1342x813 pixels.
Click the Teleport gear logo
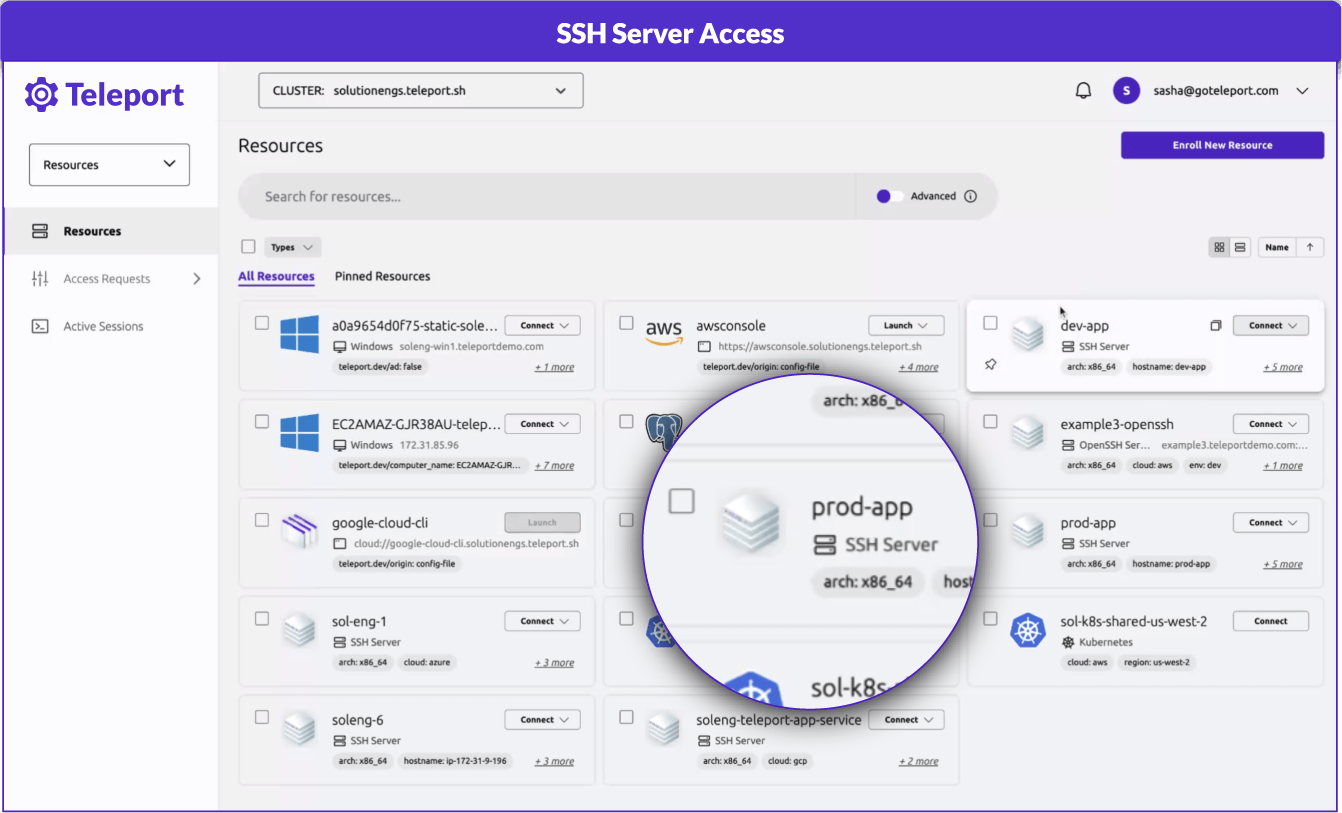(42, 95)
